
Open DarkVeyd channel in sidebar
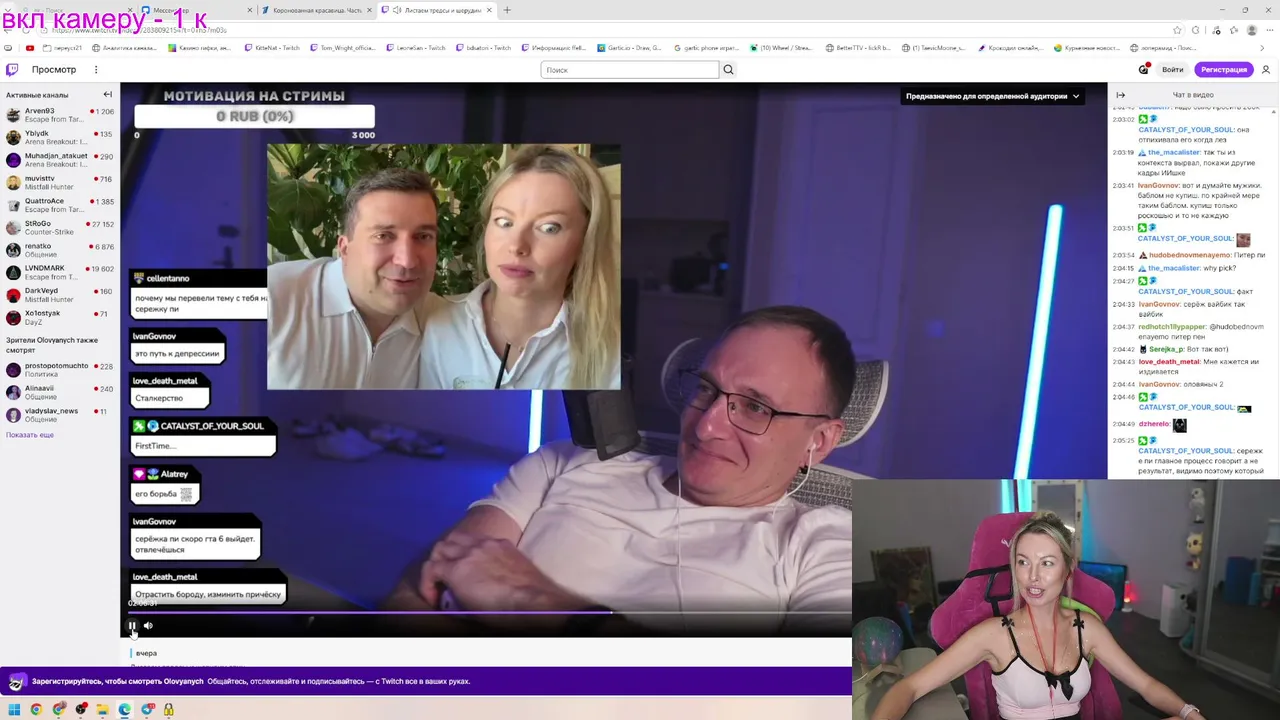60,295
